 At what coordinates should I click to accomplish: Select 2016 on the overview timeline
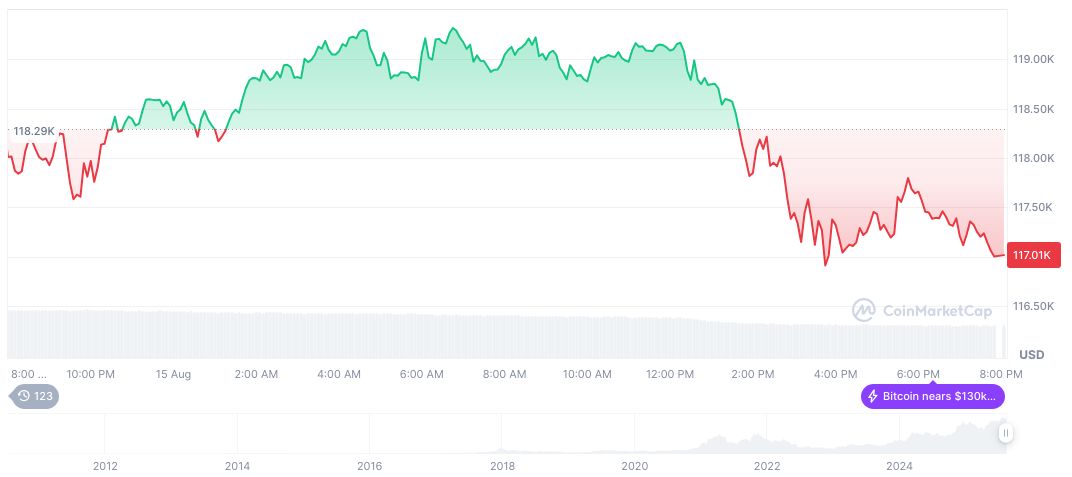[x=370, y=466]
